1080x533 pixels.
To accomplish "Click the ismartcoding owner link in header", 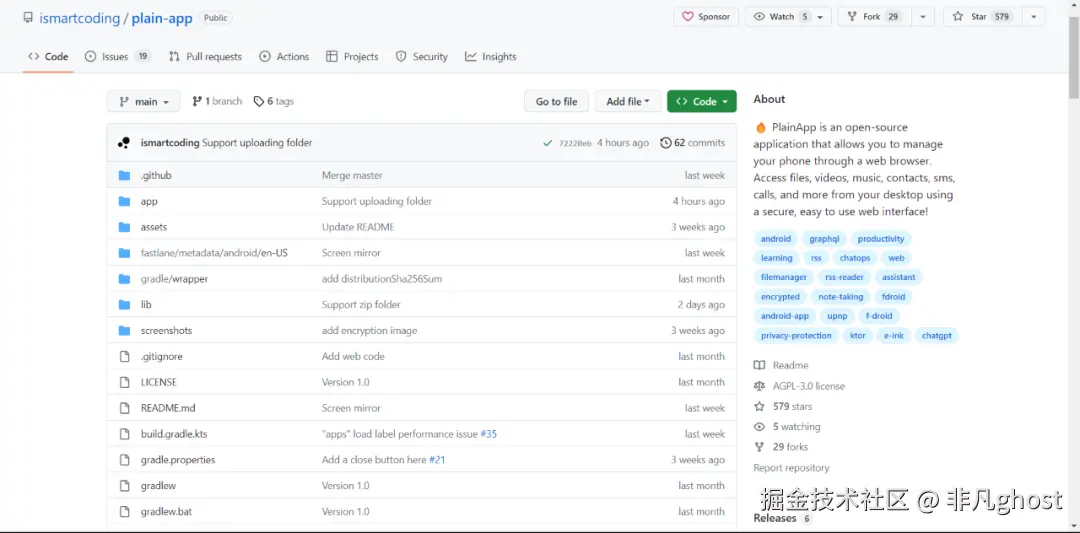I will click(x=79, y=18).
